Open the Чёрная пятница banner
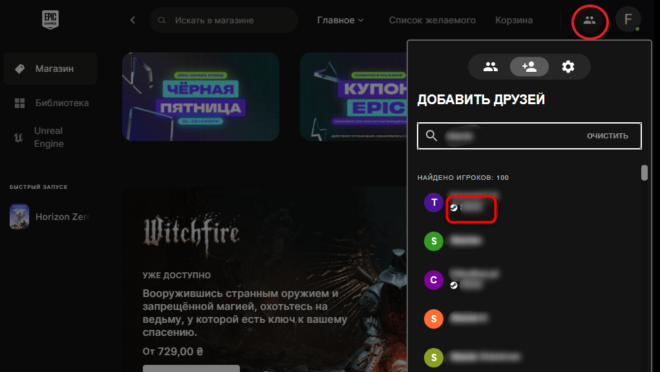660x372 pixels. (x=200, y=96)
